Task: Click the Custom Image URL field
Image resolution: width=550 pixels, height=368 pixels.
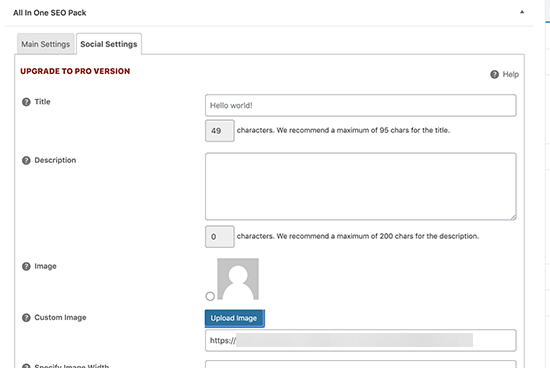Action: 361,340
